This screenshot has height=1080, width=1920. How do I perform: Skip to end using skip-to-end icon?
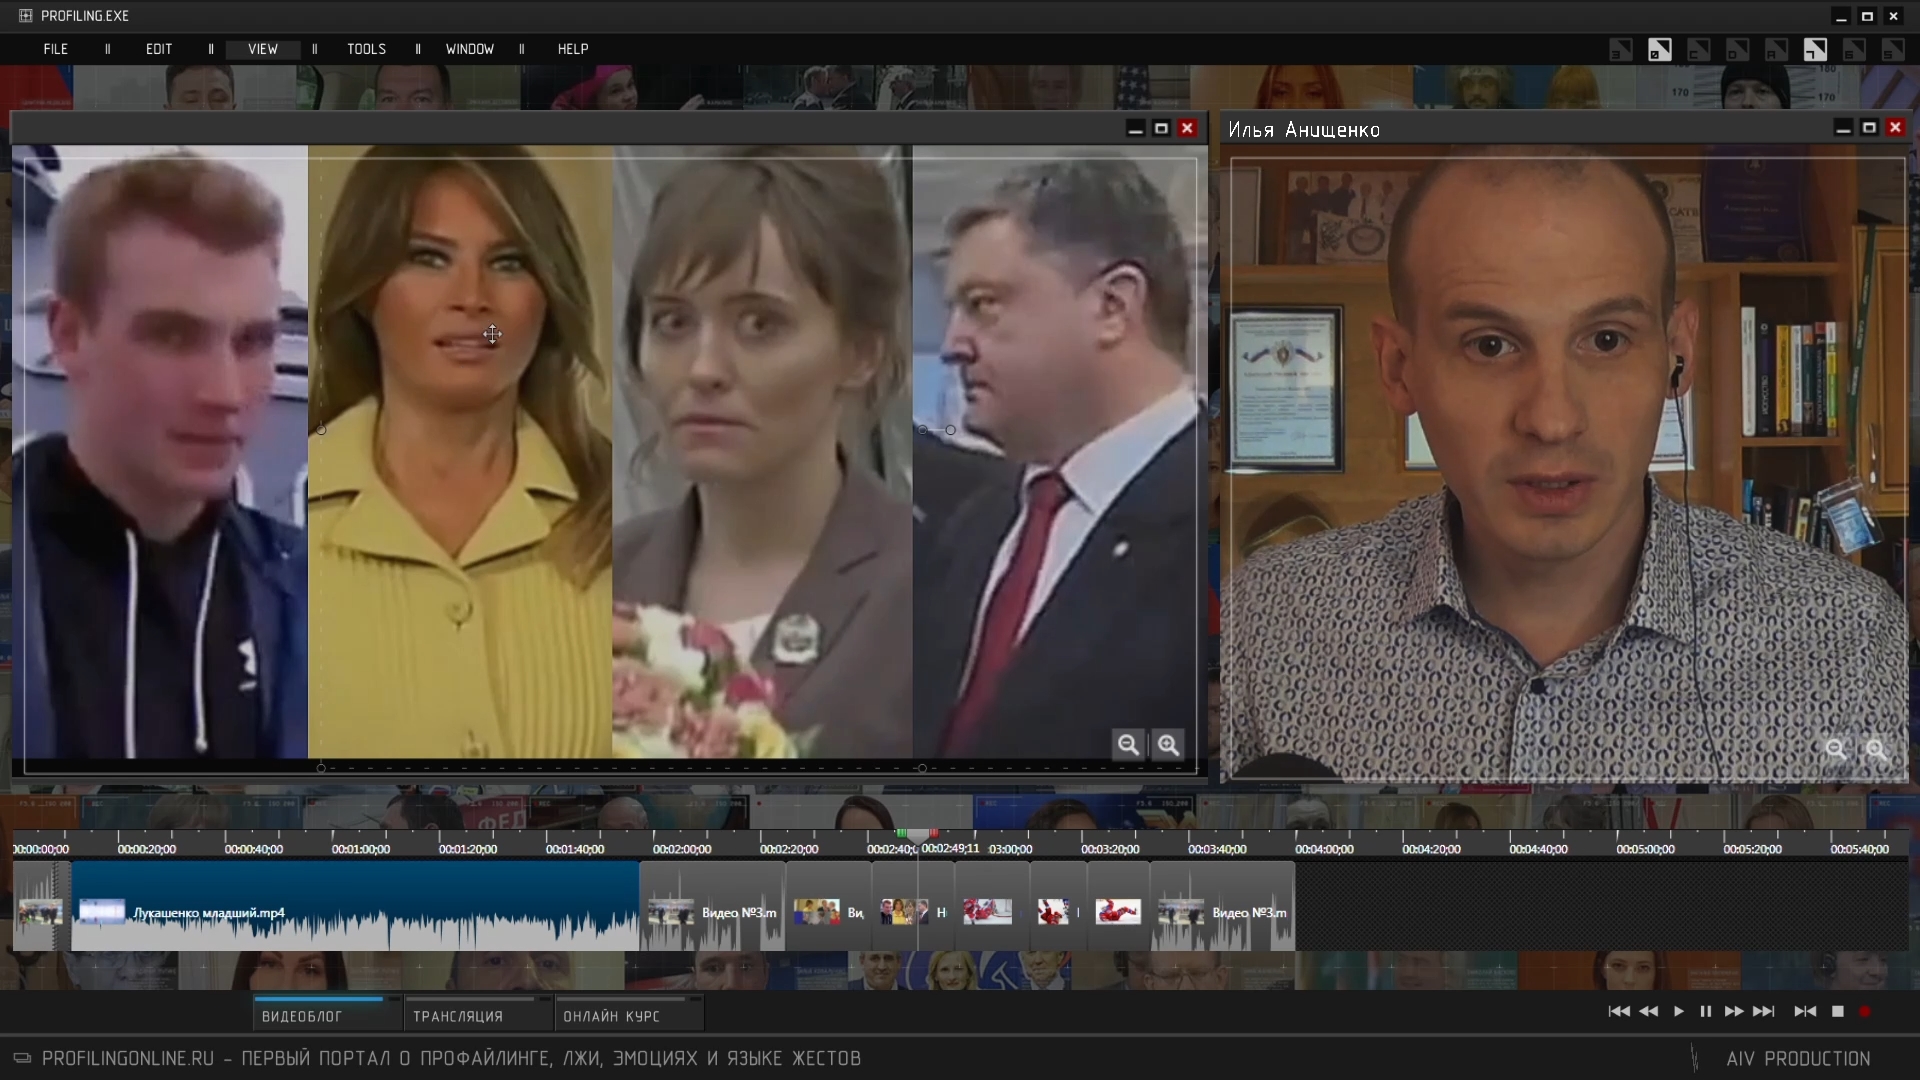click(x=1765, y=1012)
